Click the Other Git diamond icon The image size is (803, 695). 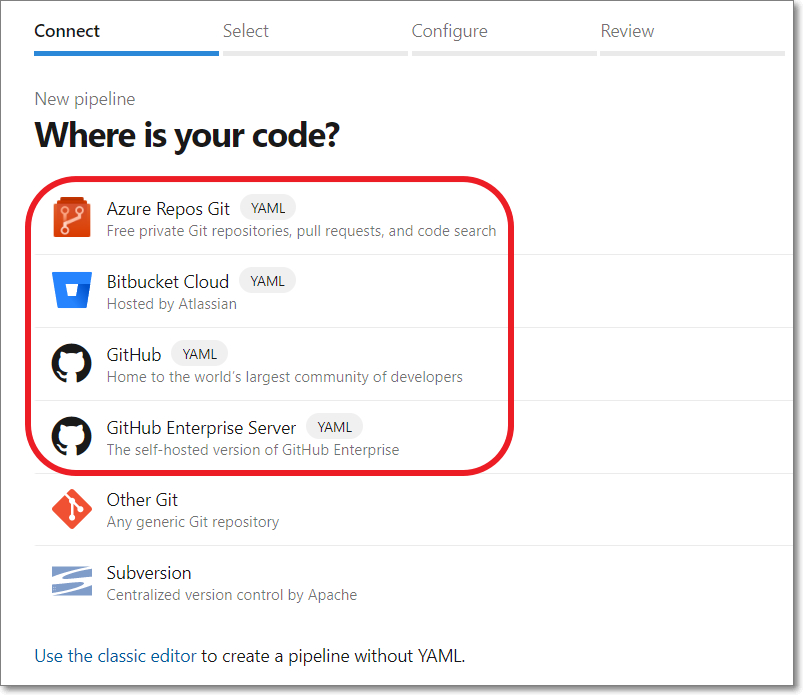coord(72,509)
